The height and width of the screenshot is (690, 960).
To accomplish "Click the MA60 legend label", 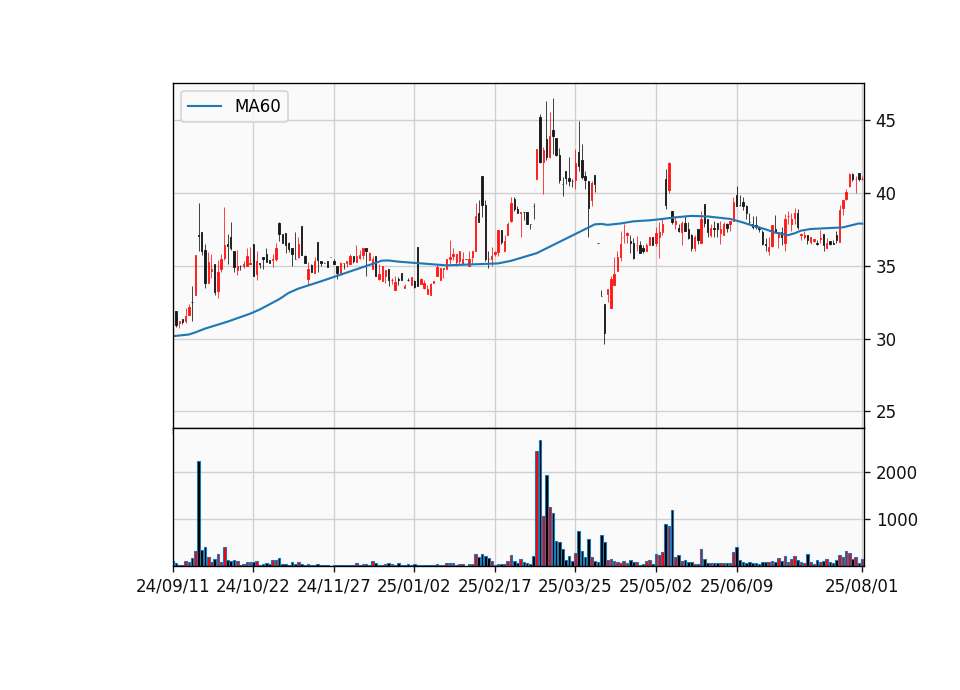I will pyautogui.click(x=257, y=106).
